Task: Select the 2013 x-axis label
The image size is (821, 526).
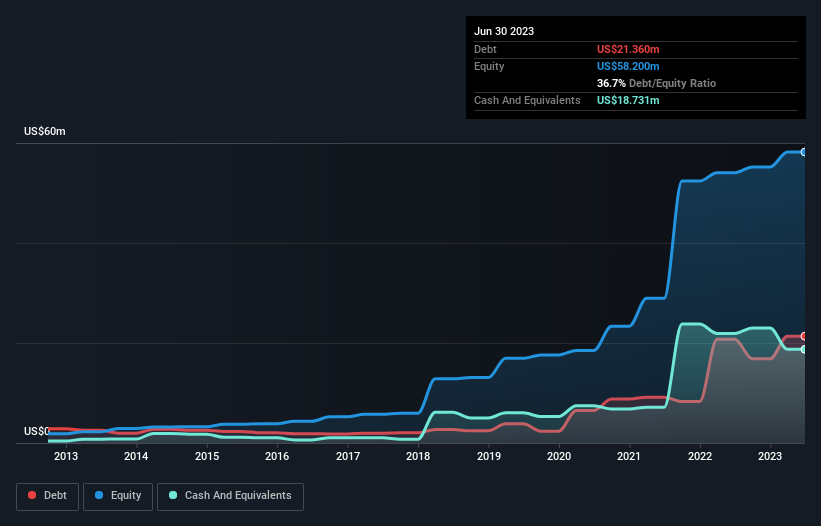Action: click(66, 456)
